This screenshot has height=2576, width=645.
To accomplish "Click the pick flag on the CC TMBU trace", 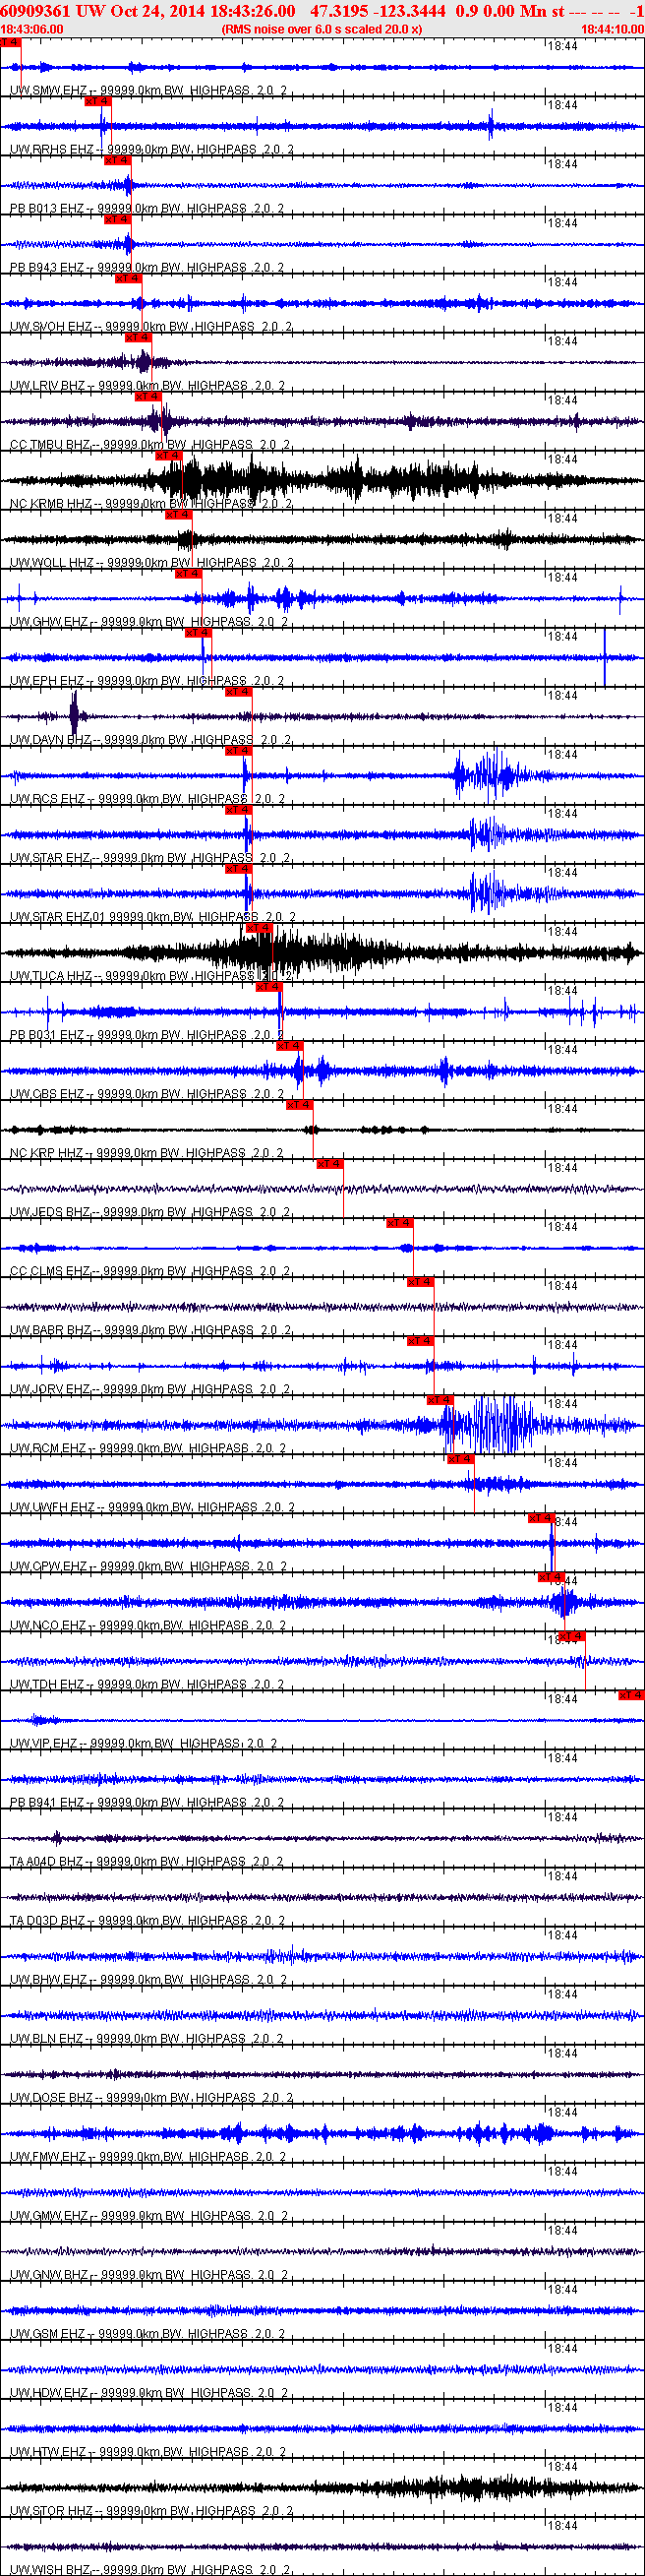I will (x=147, y=396).
